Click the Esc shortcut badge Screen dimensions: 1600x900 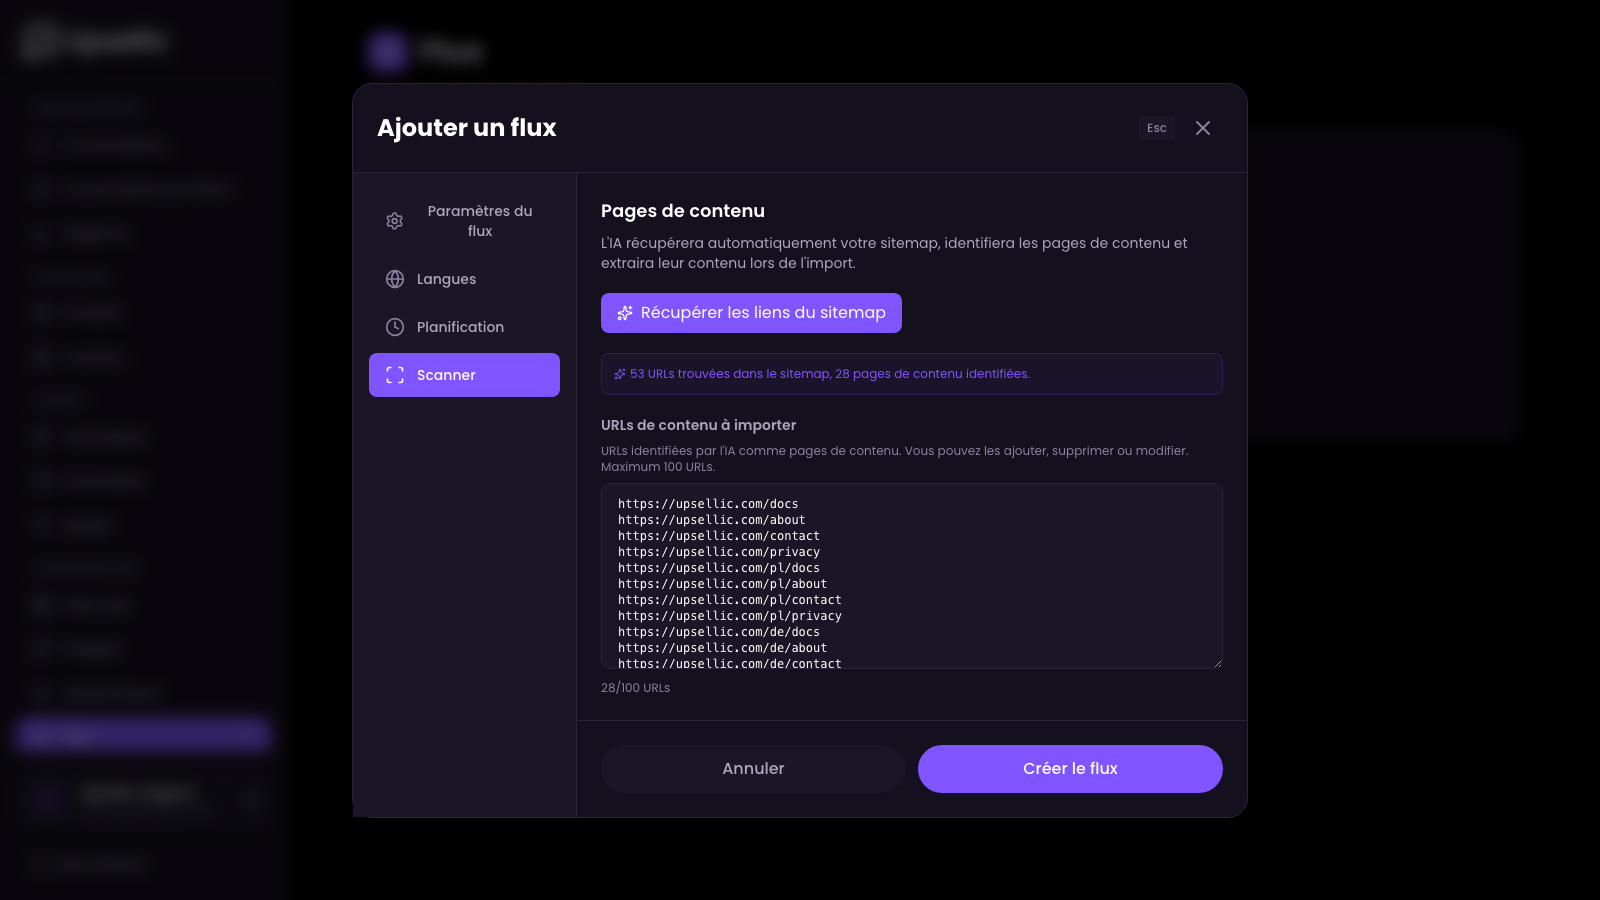[1156, 128]
